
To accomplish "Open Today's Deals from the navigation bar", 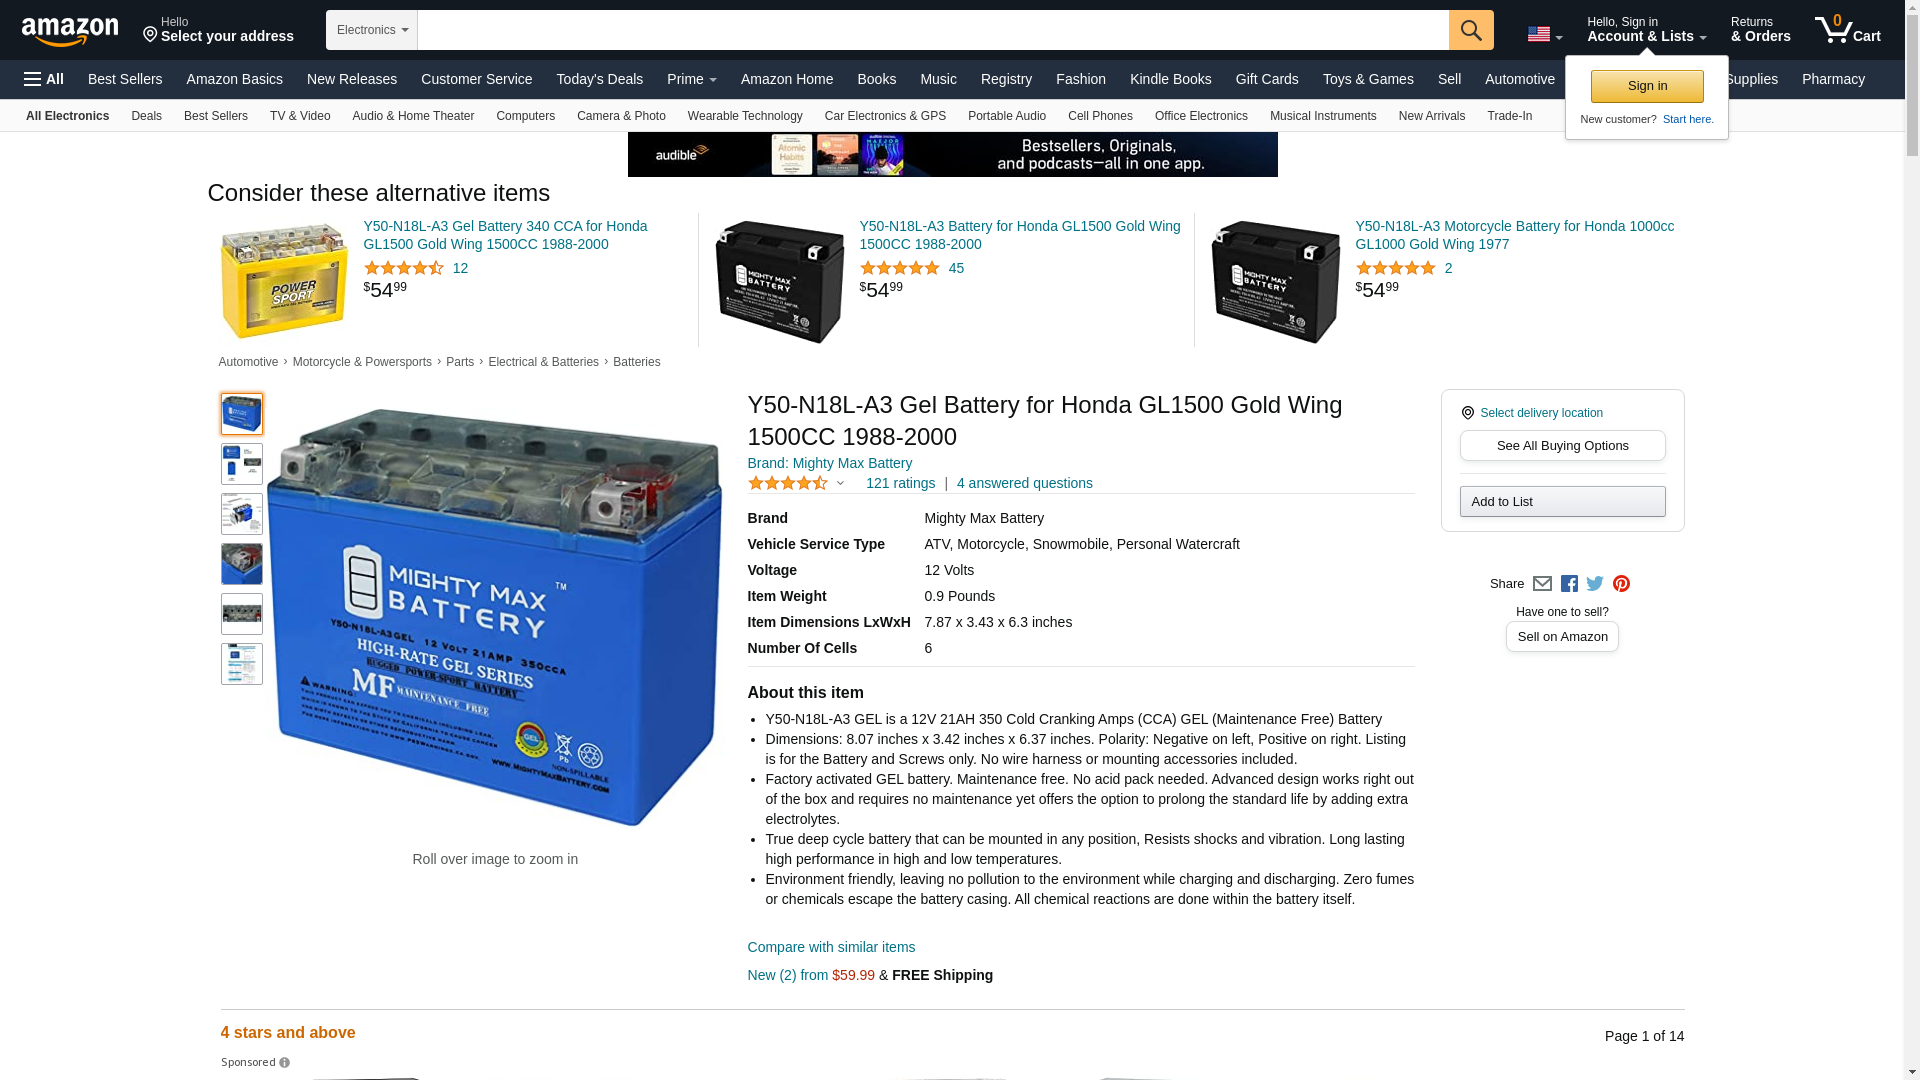I will (600, 79).
